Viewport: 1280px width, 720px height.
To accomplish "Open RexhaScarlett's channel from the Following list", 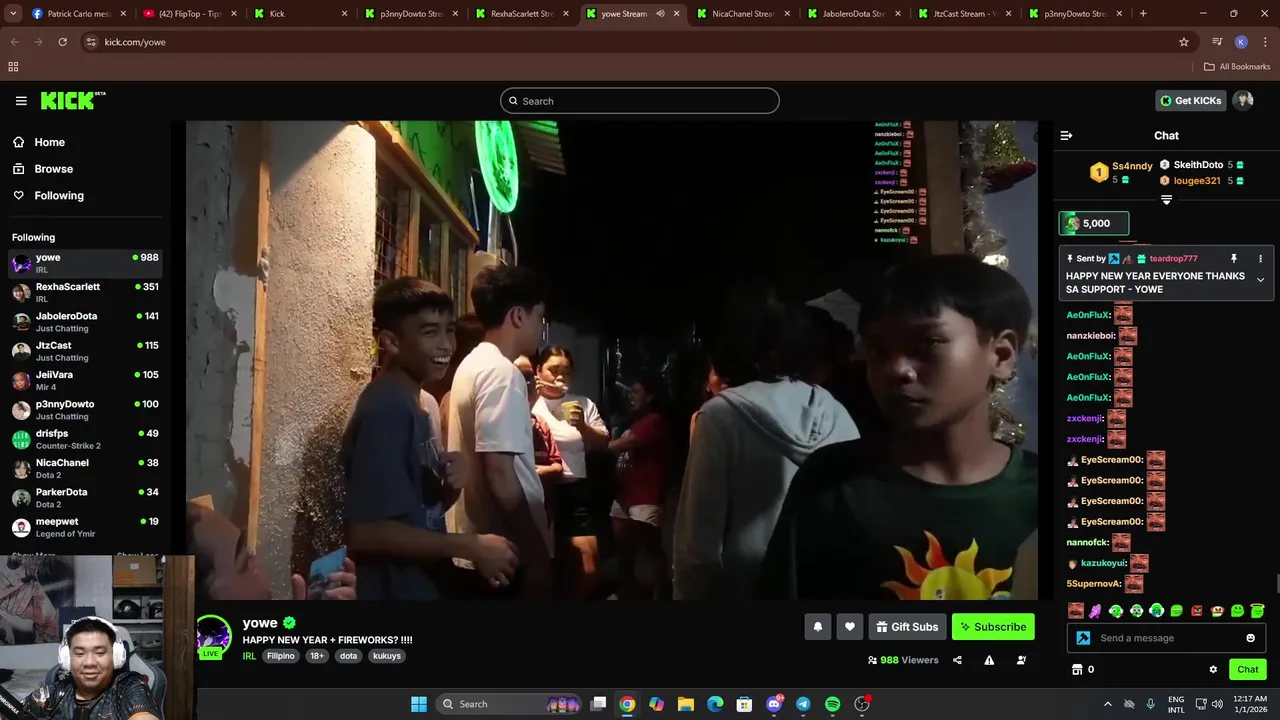I will pyautogui.click(x=85, y=292).
